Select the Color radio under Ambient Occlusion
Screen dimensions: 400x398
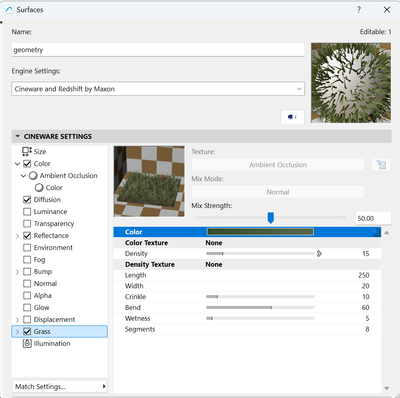[x=39, y=188]
